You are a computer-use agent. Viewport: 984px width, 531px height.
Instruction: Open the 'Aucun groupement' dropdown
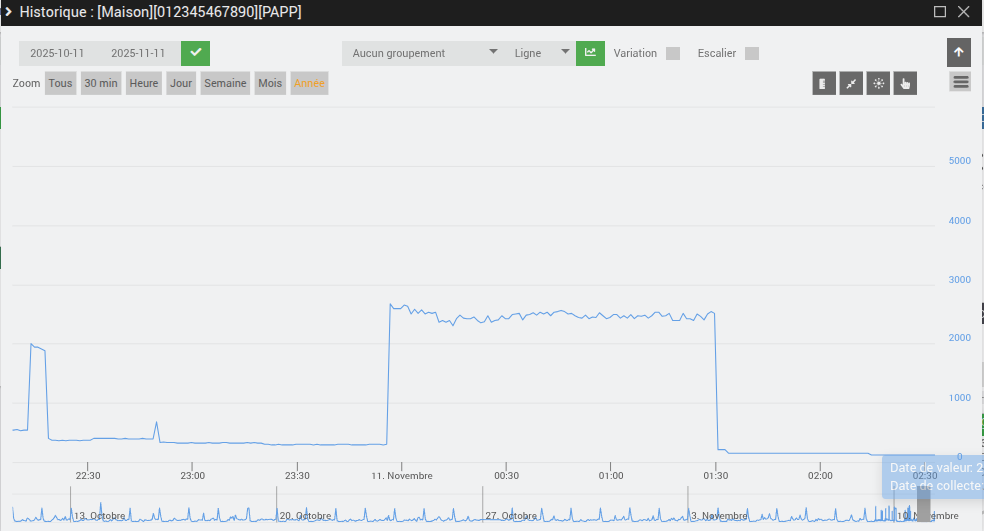pyautogui.click(x=424, y=53)
